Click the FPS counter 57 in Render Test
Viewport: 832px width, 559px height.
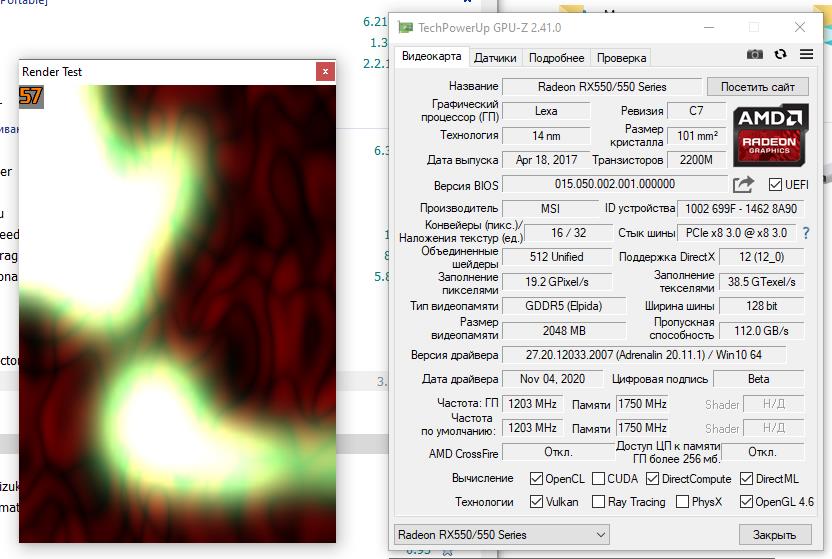31,97
